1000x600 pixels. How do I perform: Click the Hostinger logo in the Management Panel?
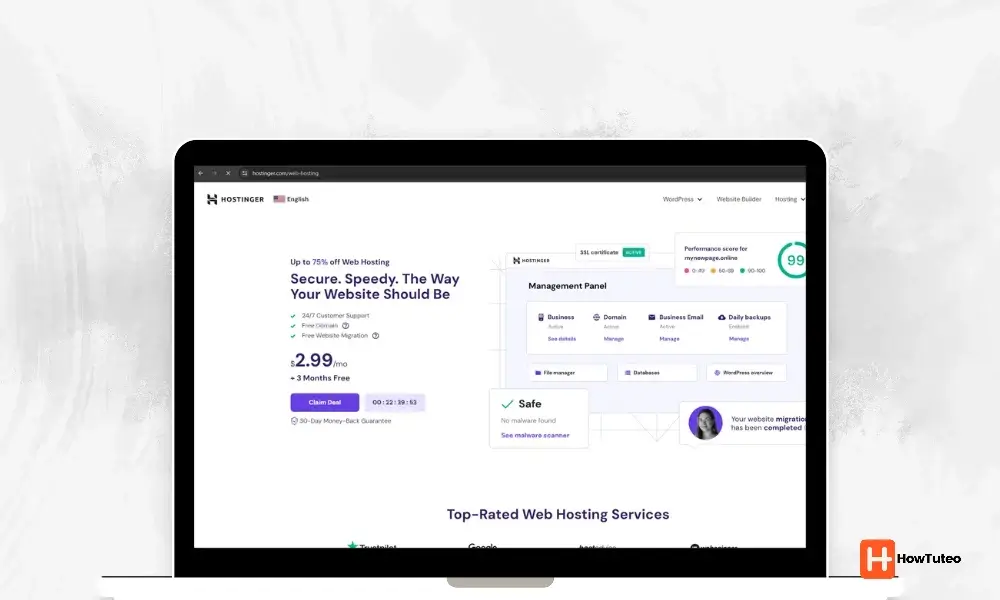[531, 260]
